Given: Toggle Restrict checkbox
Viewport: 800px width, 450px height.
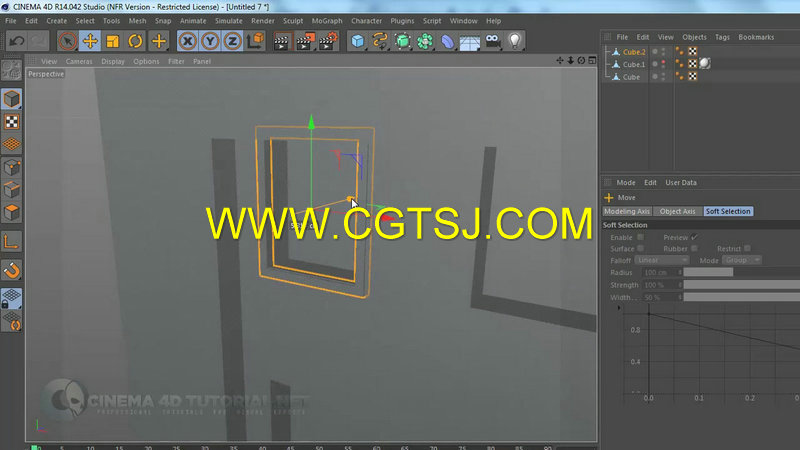Looking at the screenshot, I should [747, 248].
